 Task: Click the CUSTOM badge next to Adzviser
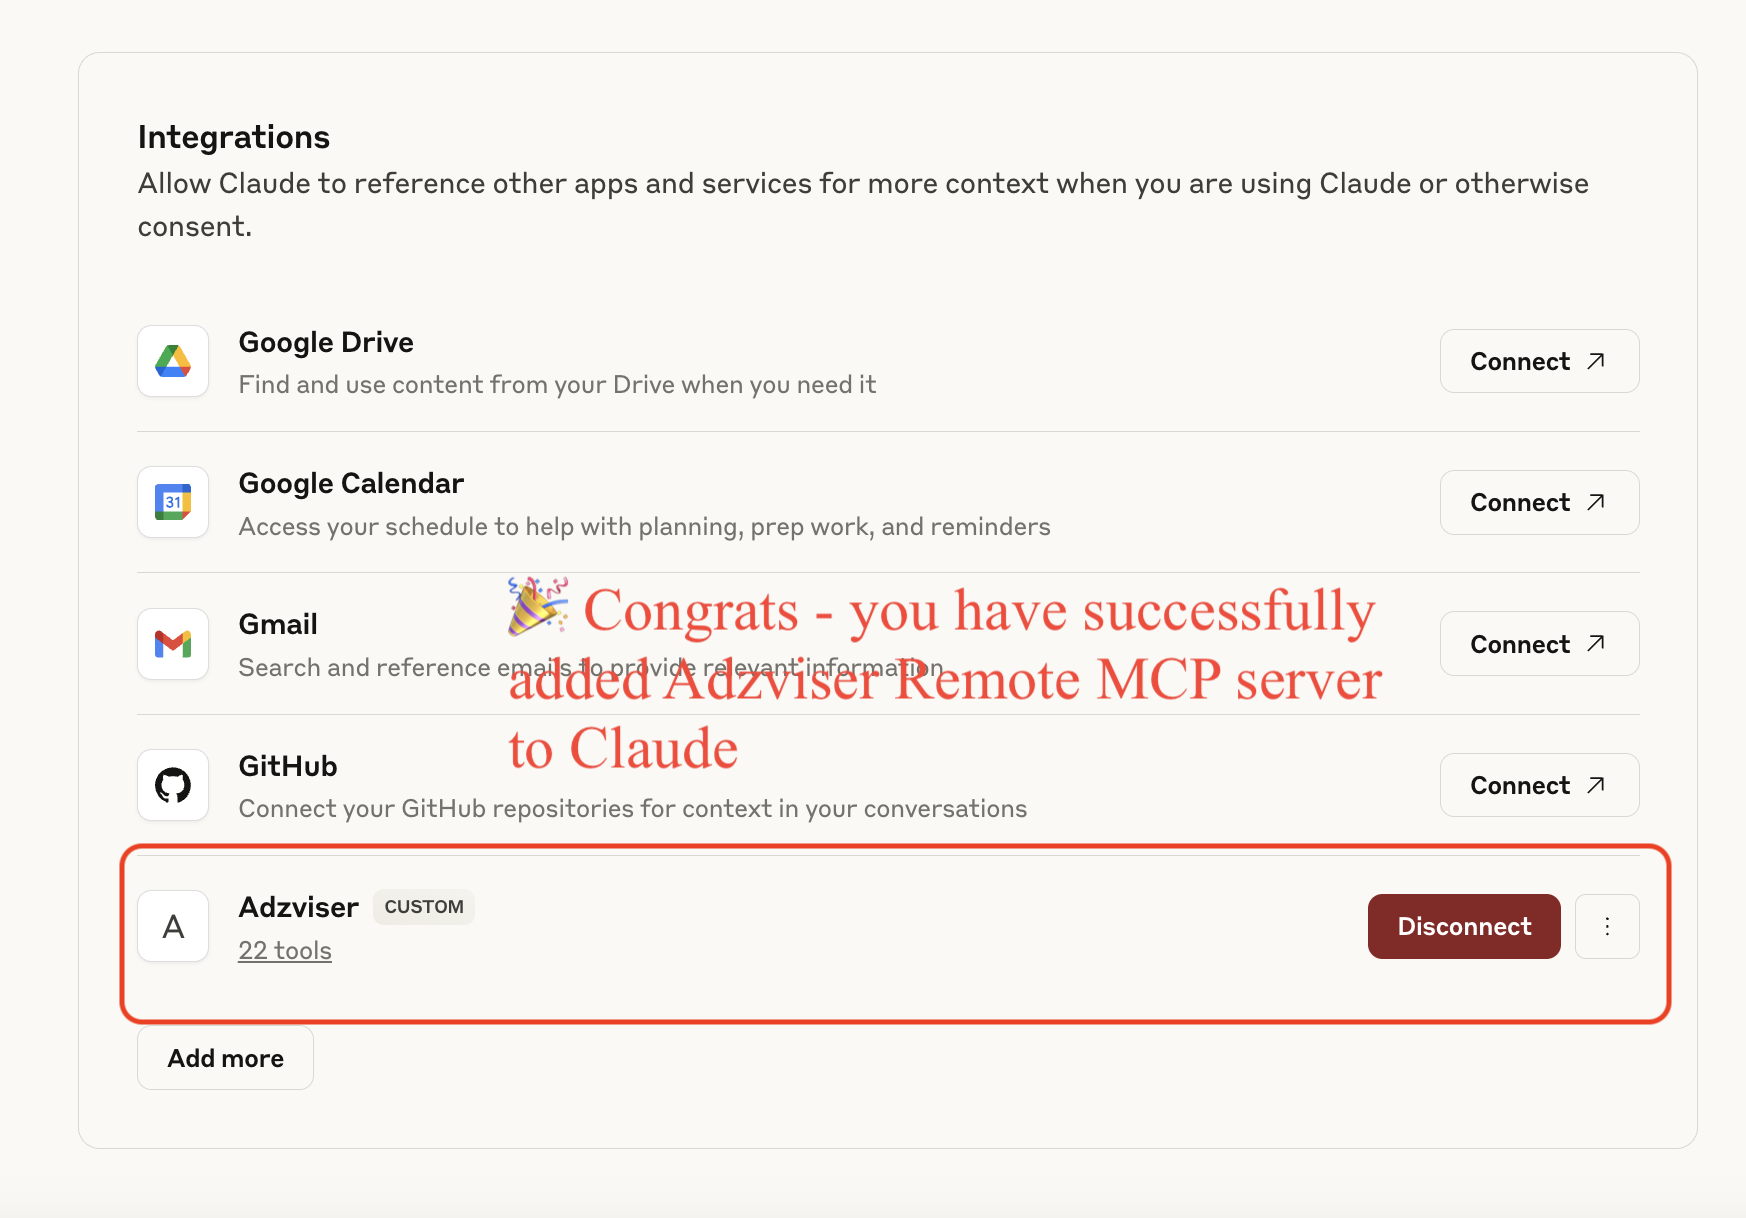[x=423, y=907]
